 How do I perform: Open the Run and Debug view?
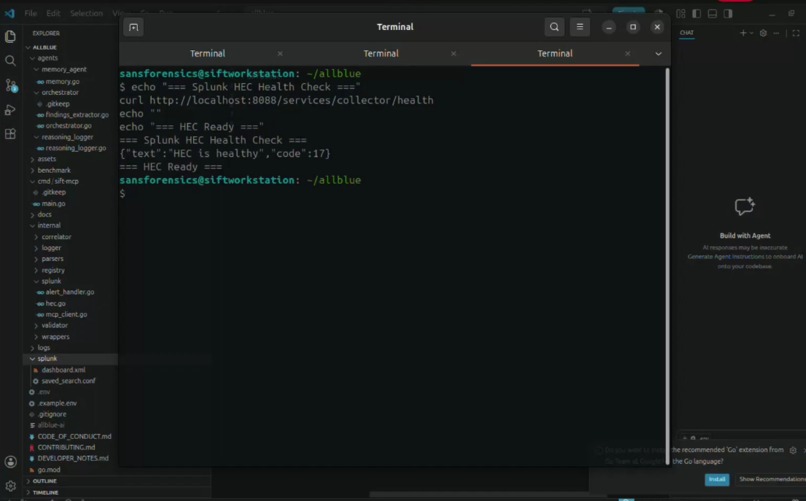10,109
